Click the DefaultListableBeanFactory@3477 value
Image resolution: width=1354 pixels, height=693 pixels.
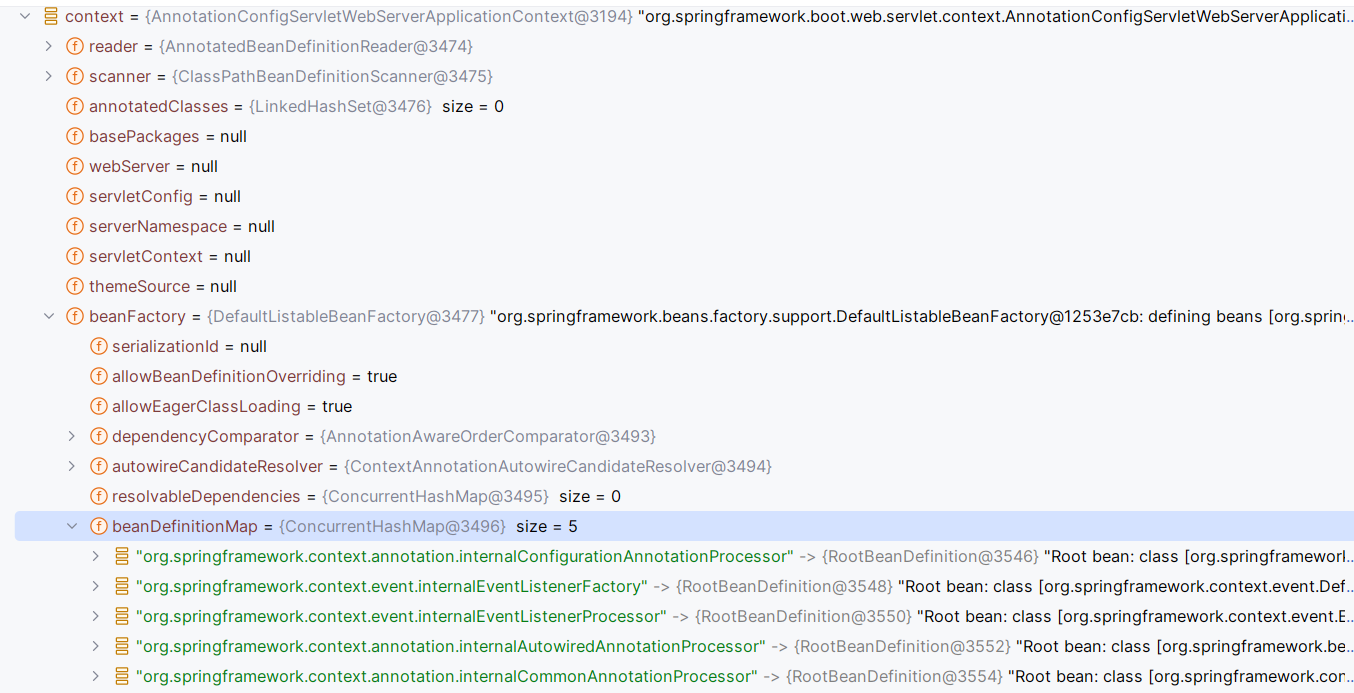[x=346, y=316]
